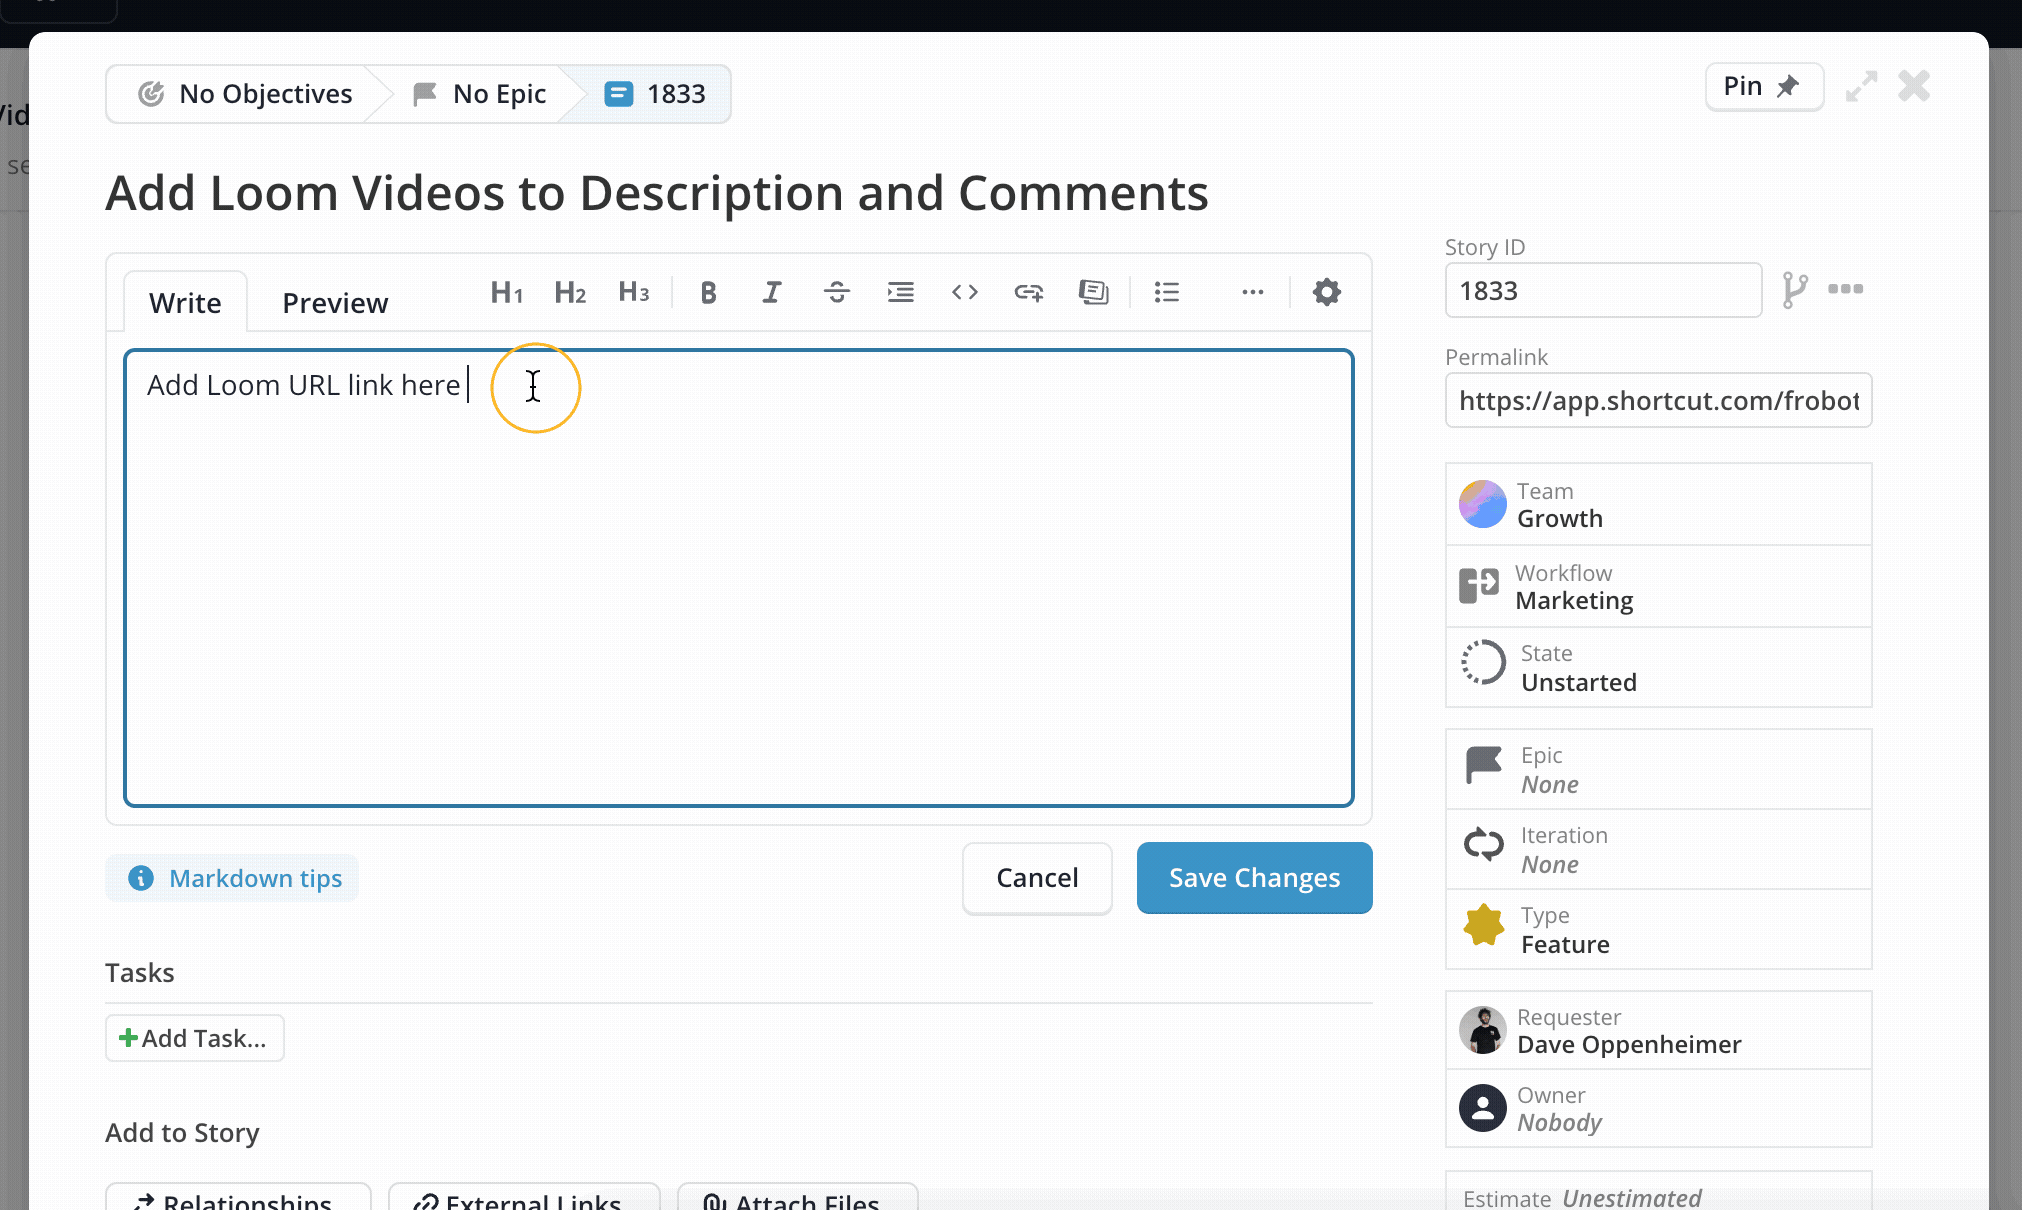This screenshot has width=2022, height=1210.
Task: Select the story Type Feature dropdown
Action: point(1658,929)
